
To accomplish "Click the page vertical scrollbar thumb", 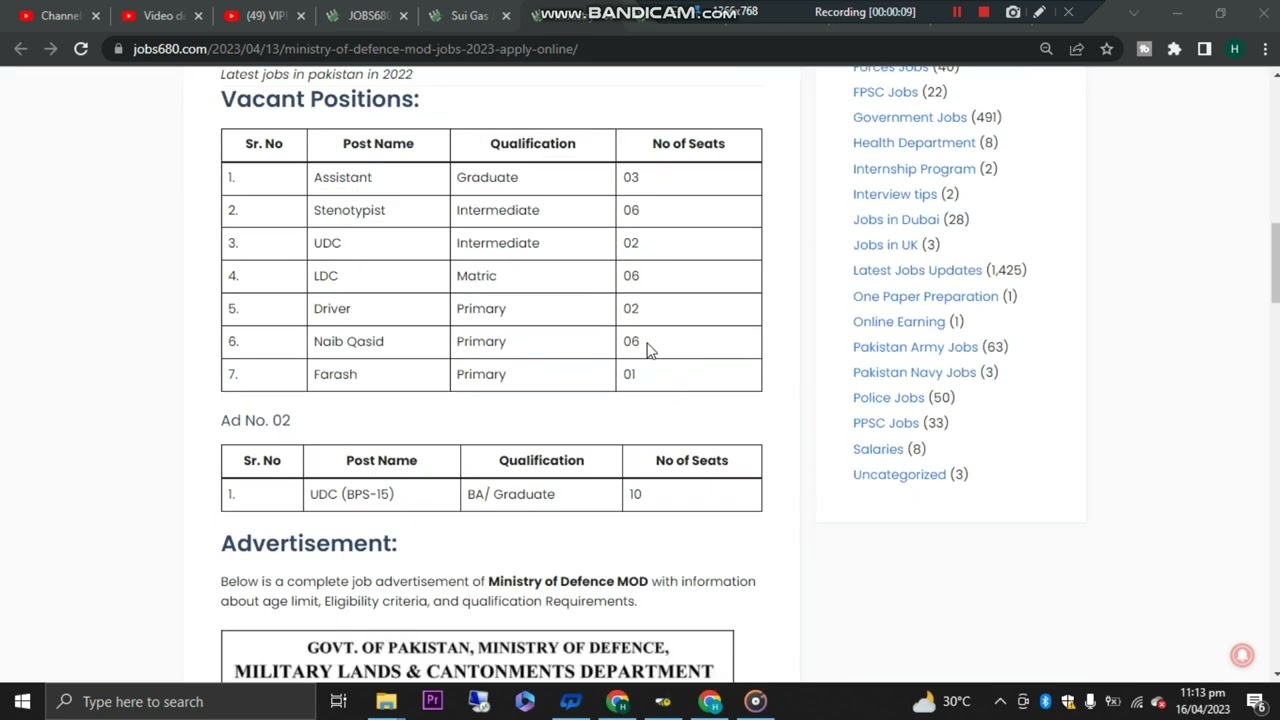I will point(1274,262).
